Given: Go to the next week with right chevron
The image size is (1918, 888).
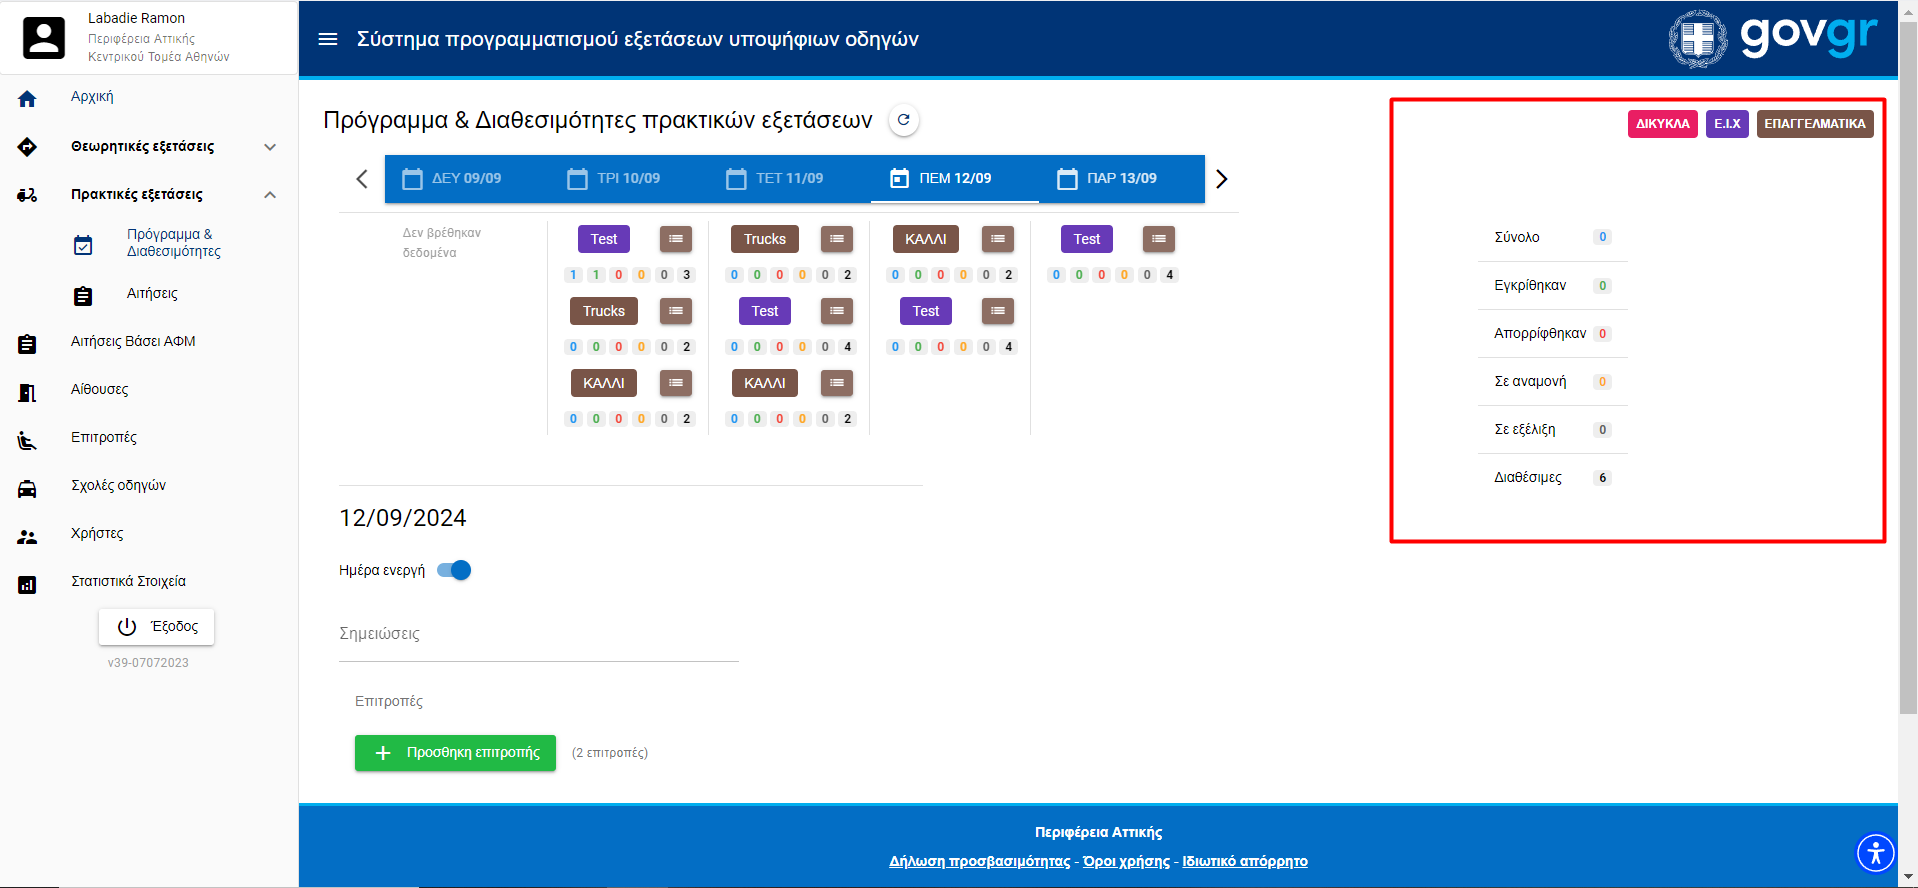Looking at the screenshot, I should [1221, 179].
